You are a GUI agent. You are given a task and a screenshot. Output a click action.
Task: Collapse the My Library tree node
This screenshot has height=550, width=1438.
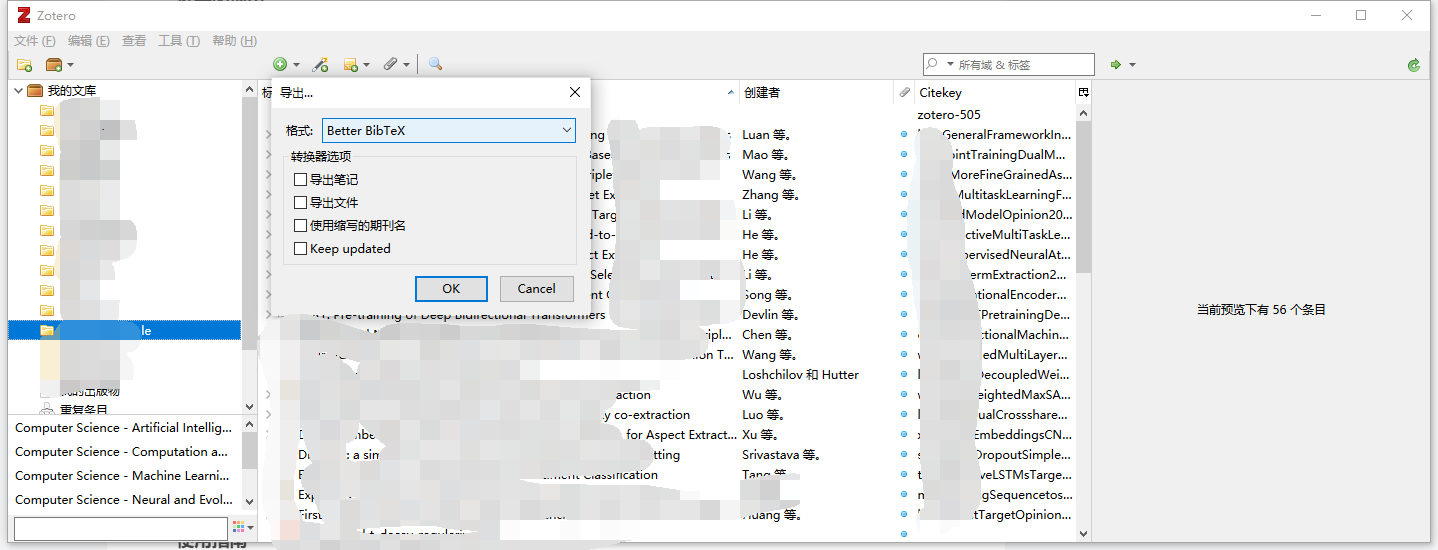(18, 91)
